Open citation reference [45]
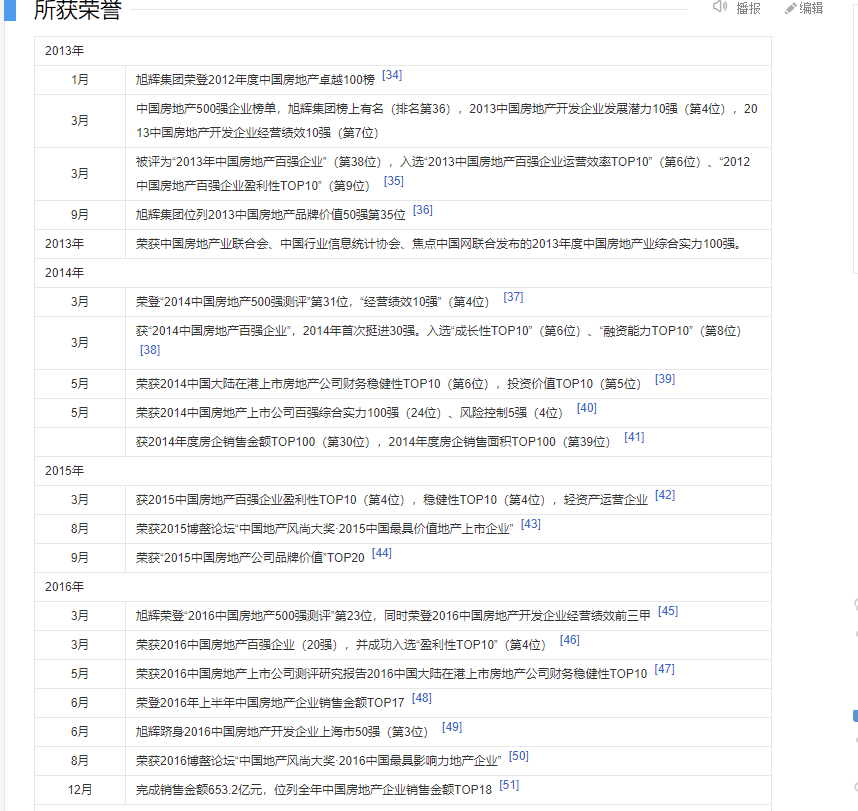This screenshot has height=811, width=858. click(668, 611)
